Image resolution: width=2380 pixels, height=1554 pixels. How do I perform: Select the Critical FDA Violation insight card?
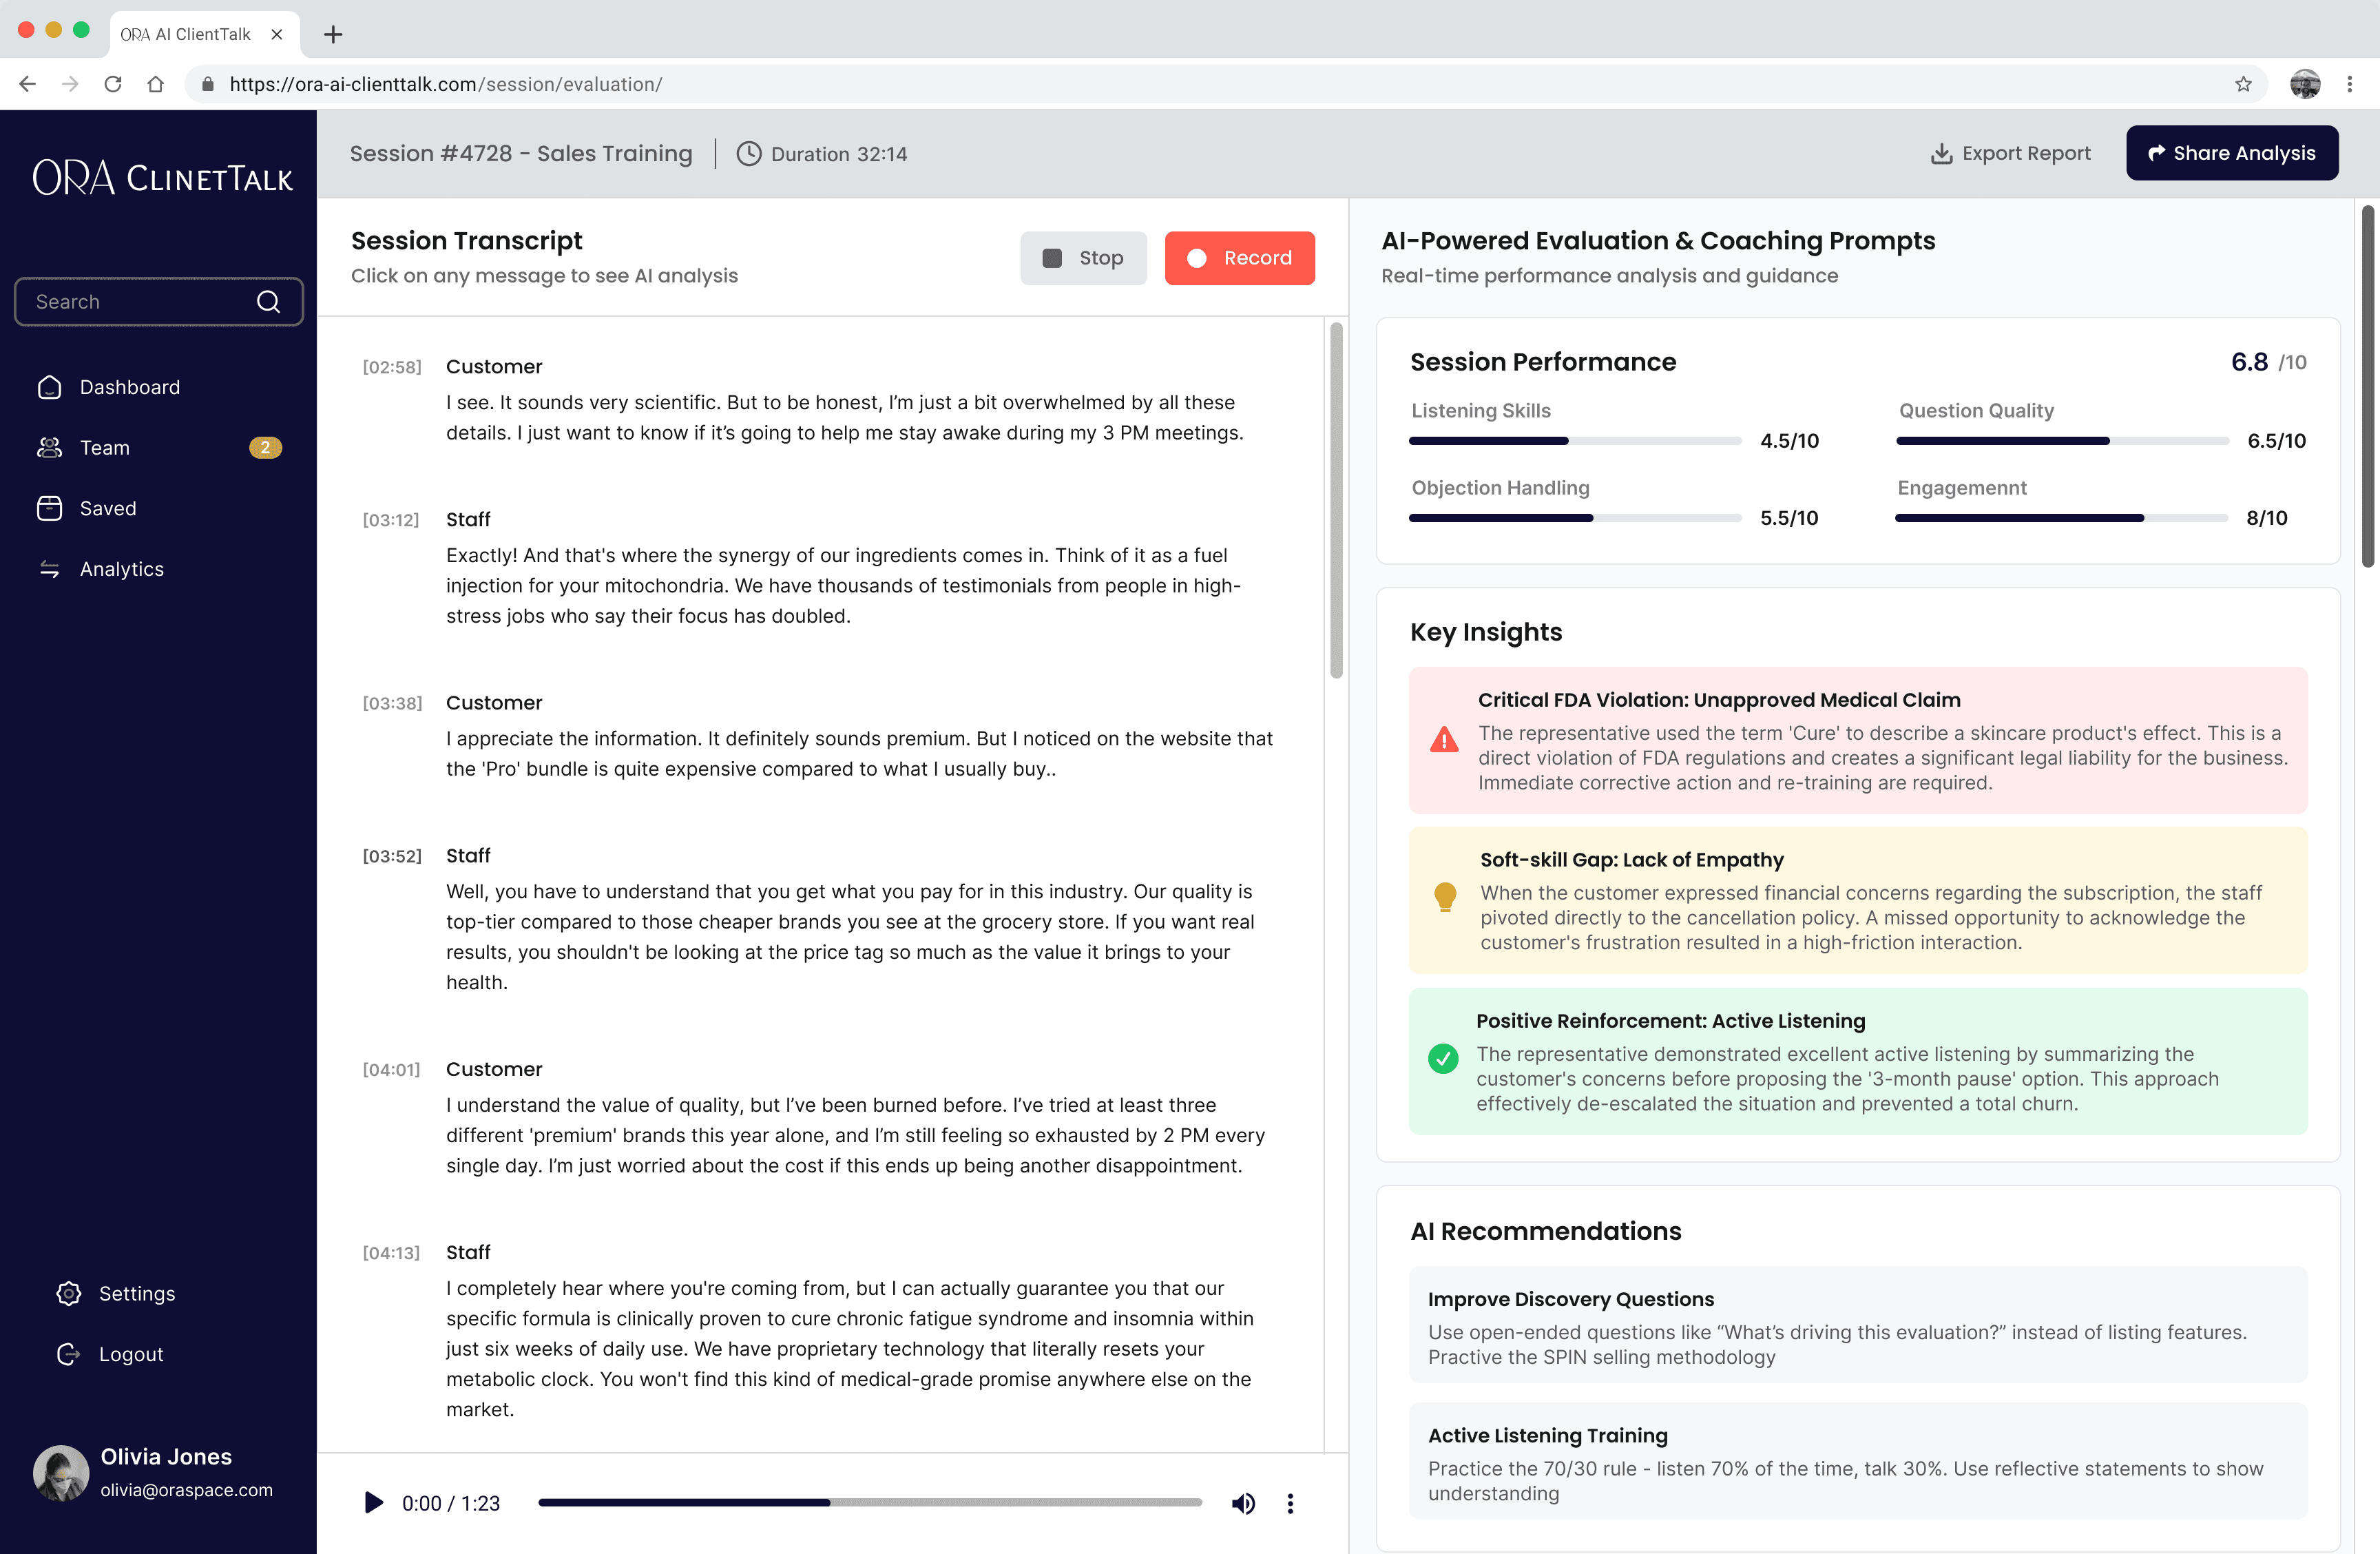point(1857,740)
